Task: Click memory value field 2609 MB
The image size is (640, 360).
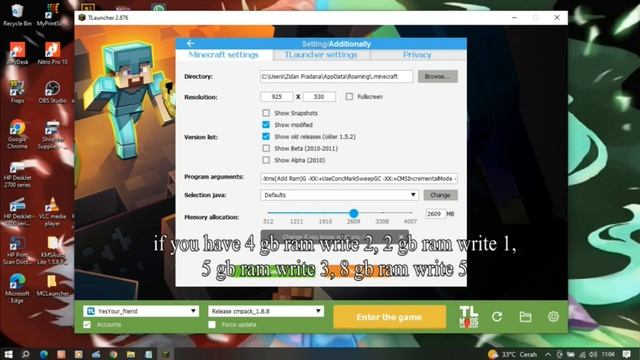Action: tap(435, 213)
